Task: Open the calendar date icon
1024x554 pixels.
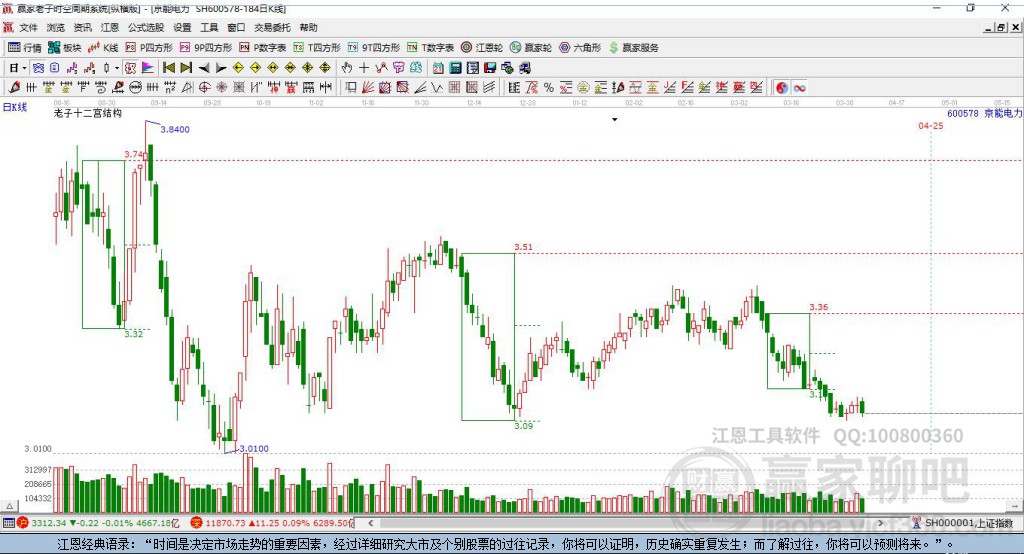Action: point(438,68)
